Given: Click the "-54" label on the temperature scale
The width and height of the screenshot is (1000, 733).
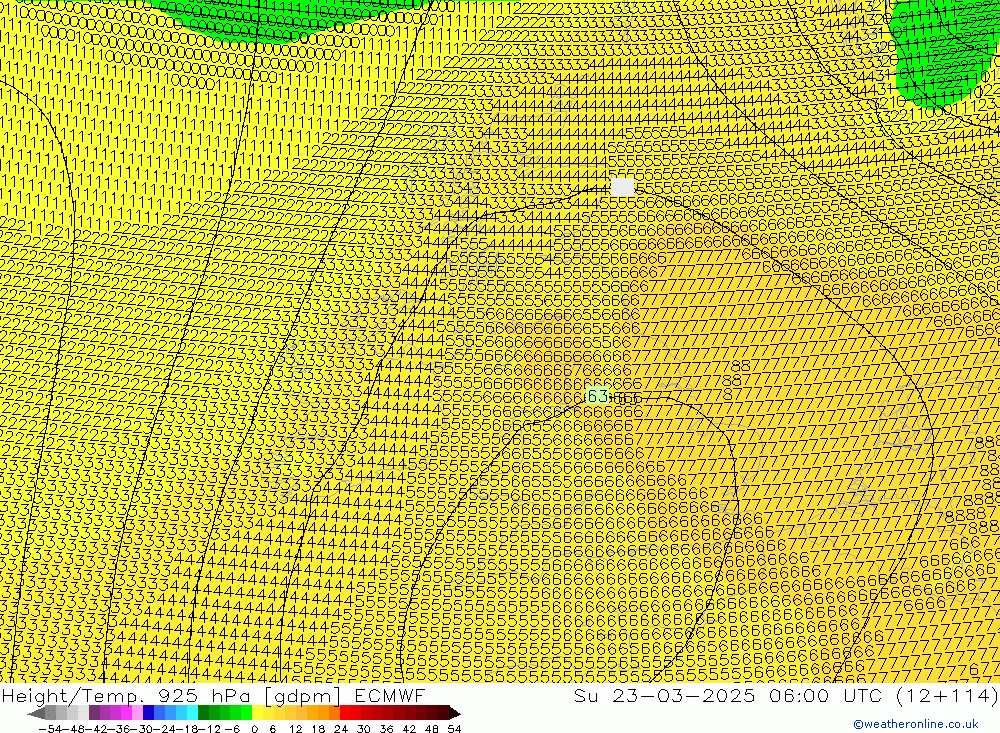Looking at the screenshot, I should click(x=51, y=729).
